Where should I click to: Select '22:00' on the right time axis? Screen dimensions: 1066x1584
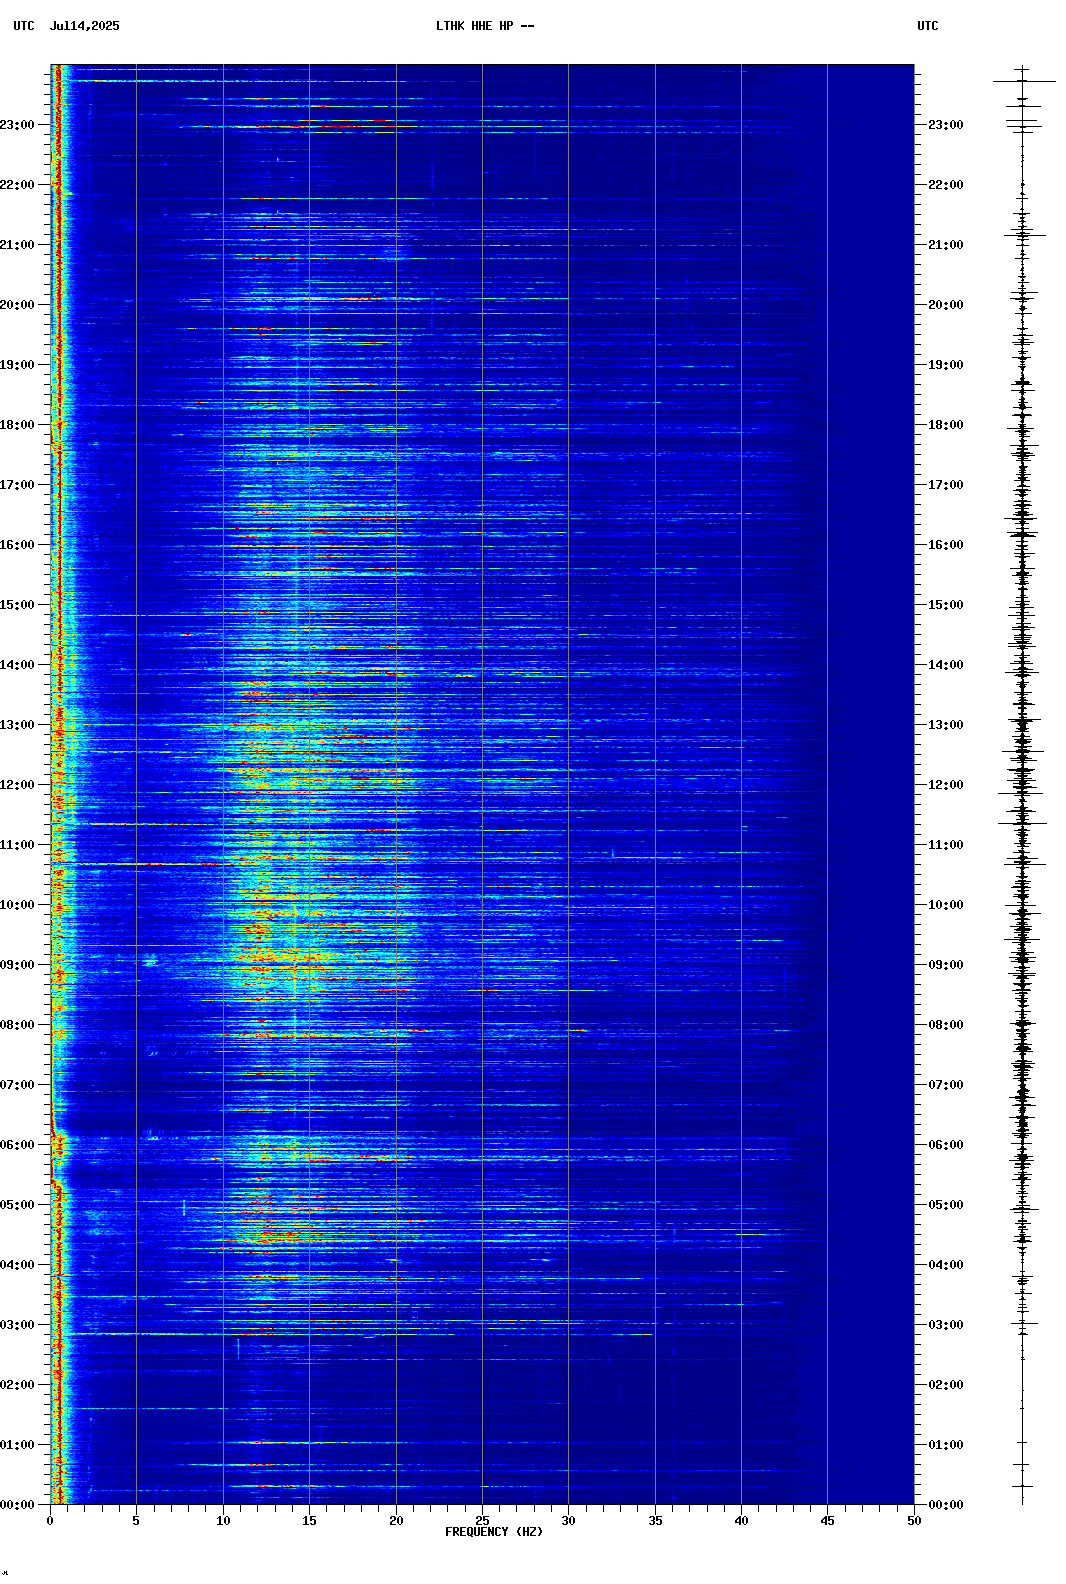point(946,185)
